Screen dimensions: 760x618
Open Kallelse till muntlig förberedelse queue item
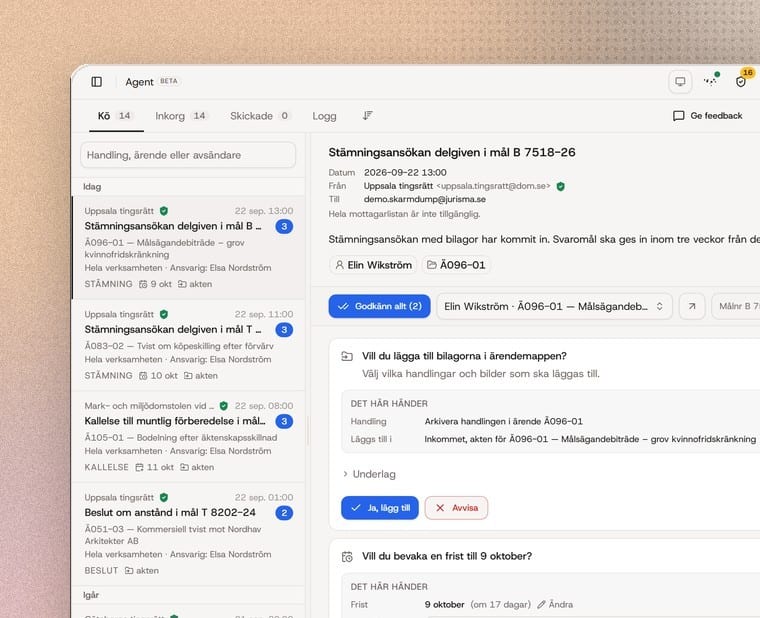click(x=188, y=437)
